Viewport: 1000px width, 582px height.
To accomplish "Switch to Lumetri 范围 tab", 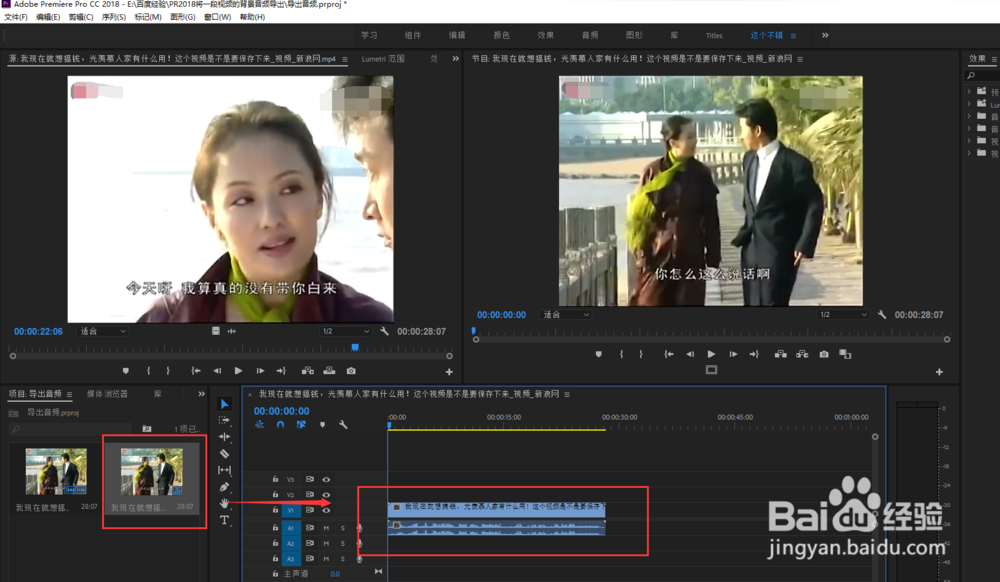I will click(383, 59).
